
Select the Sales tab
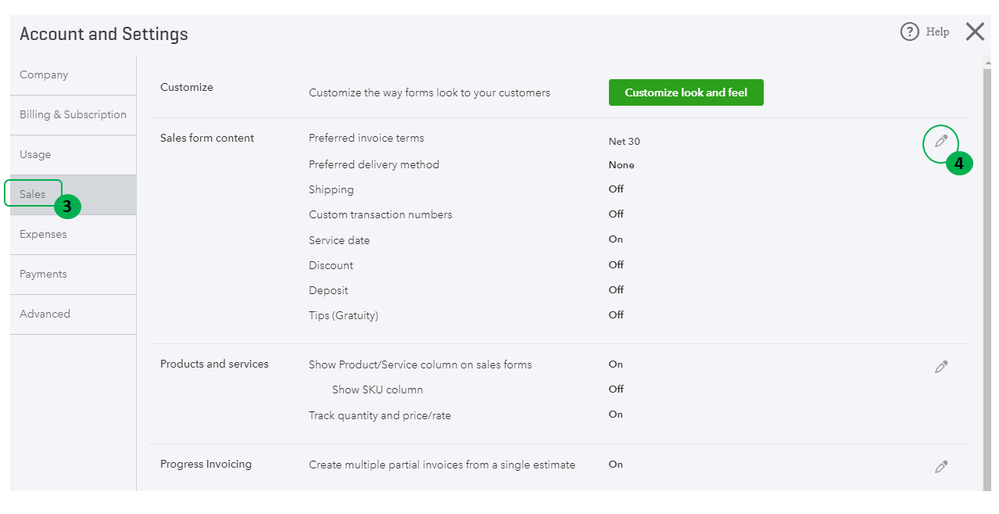33,194
